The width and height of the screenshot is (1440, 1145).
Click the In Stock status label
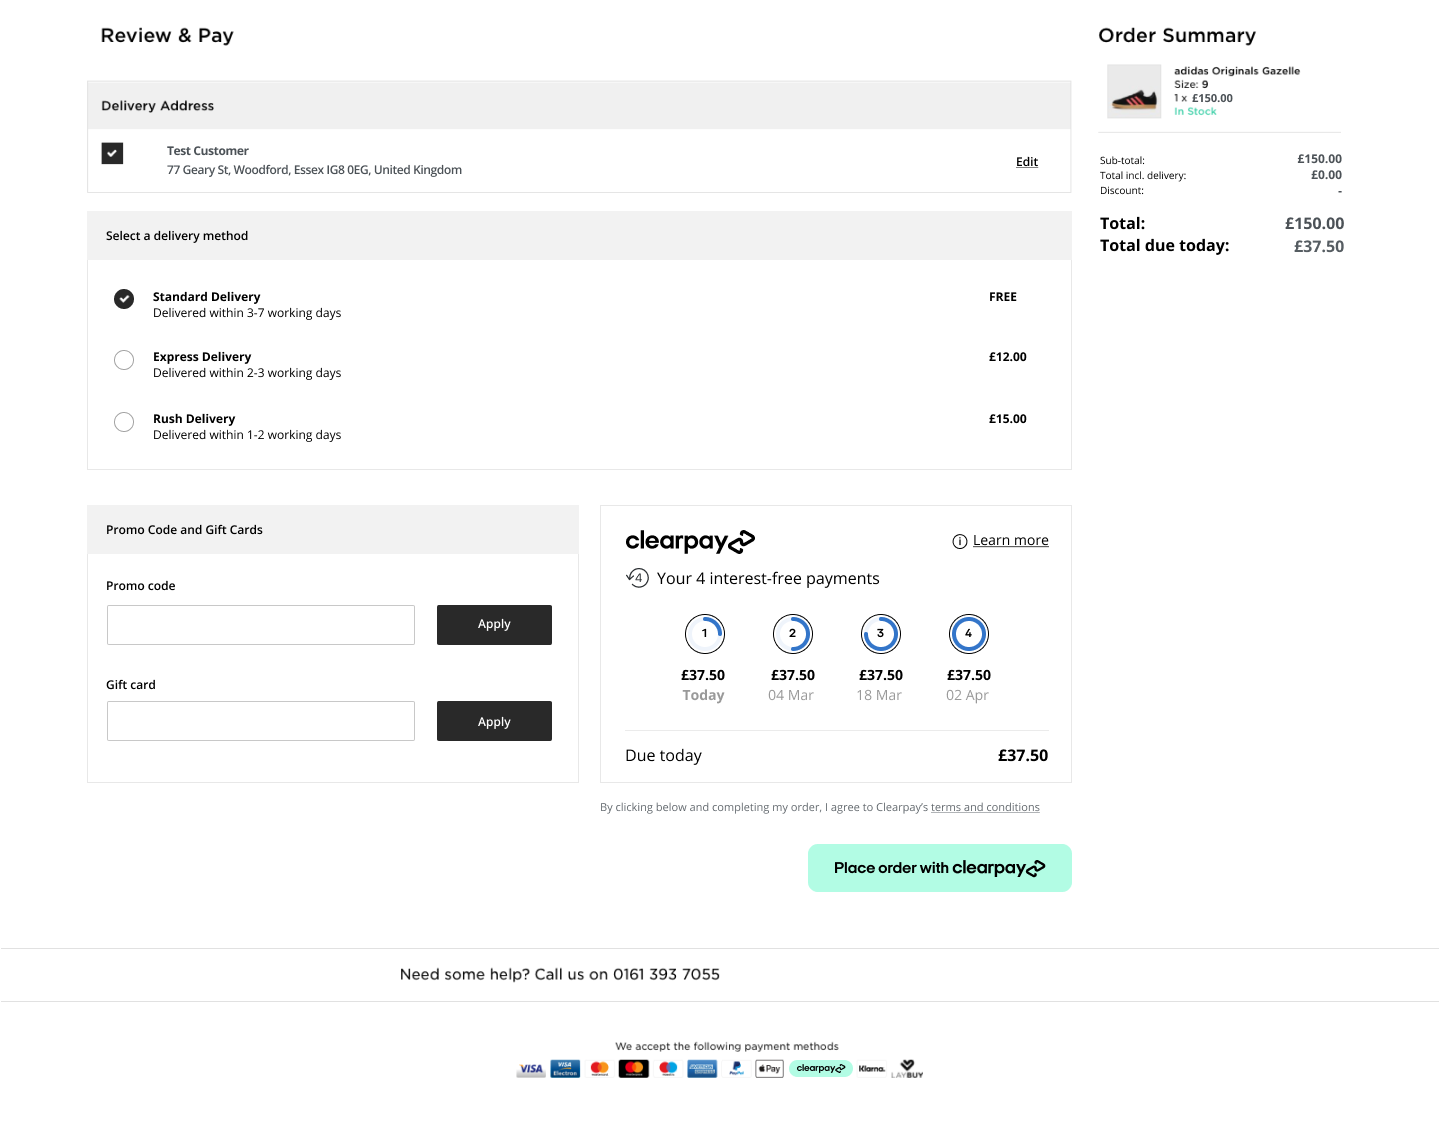1195,112
